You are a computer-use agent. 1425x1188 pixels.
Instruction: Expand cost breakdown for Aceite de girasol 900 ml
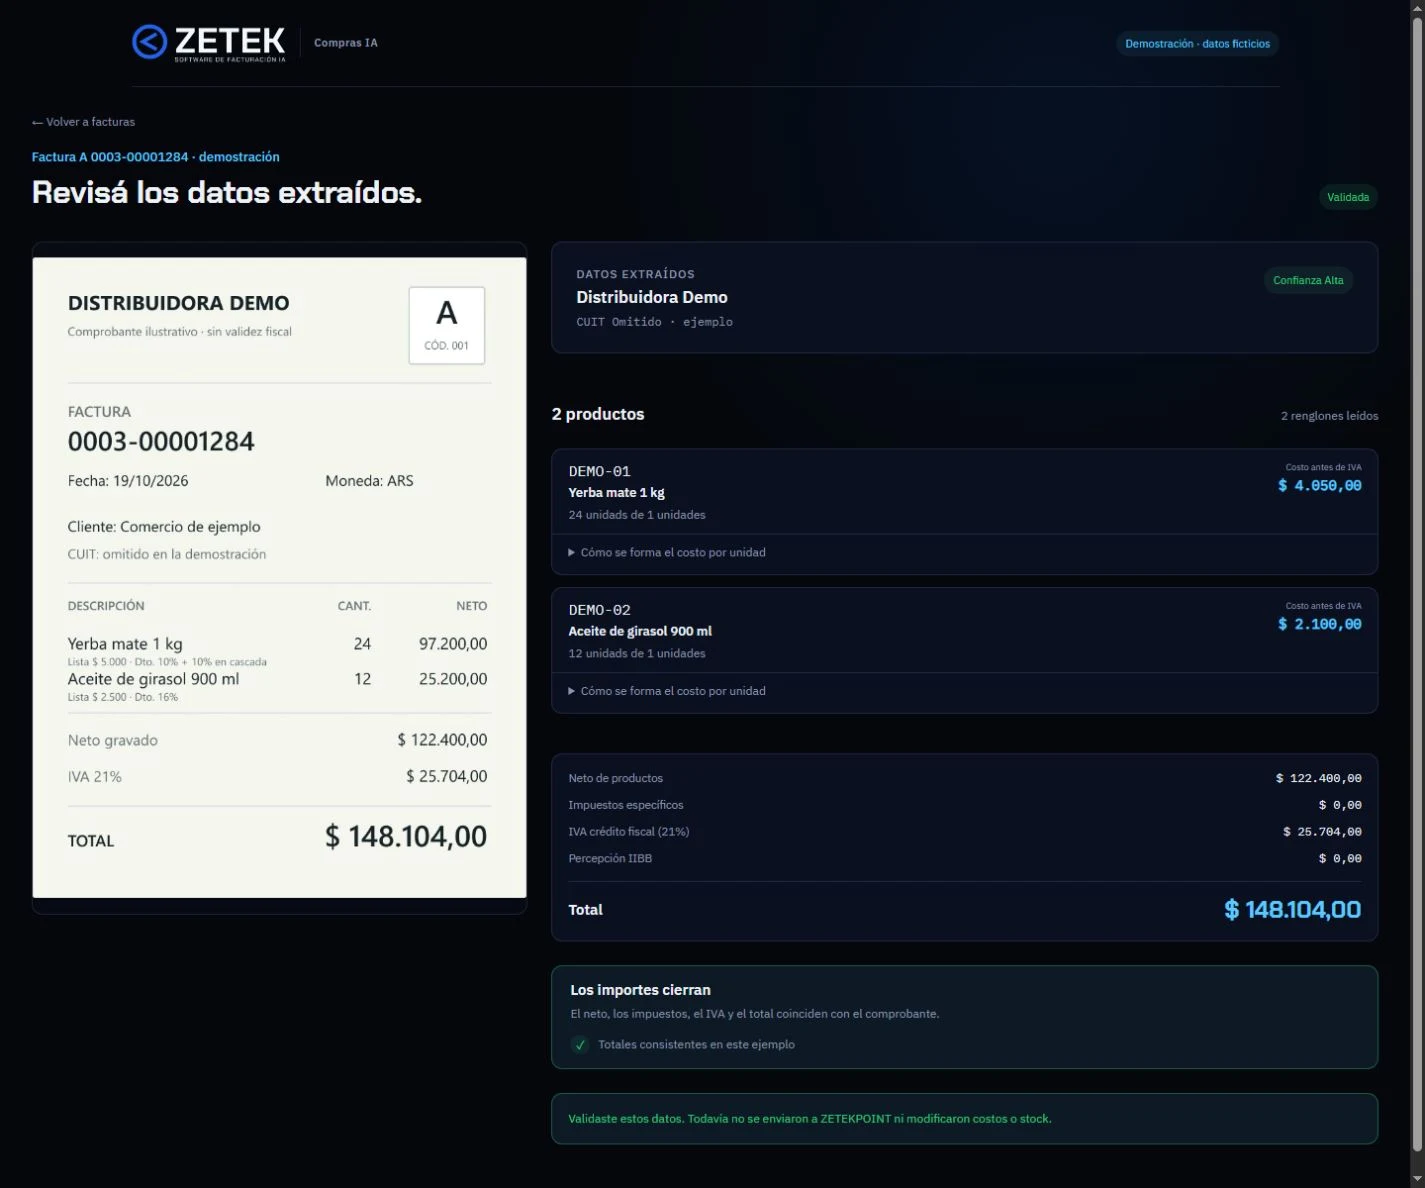tap(667, 691)
